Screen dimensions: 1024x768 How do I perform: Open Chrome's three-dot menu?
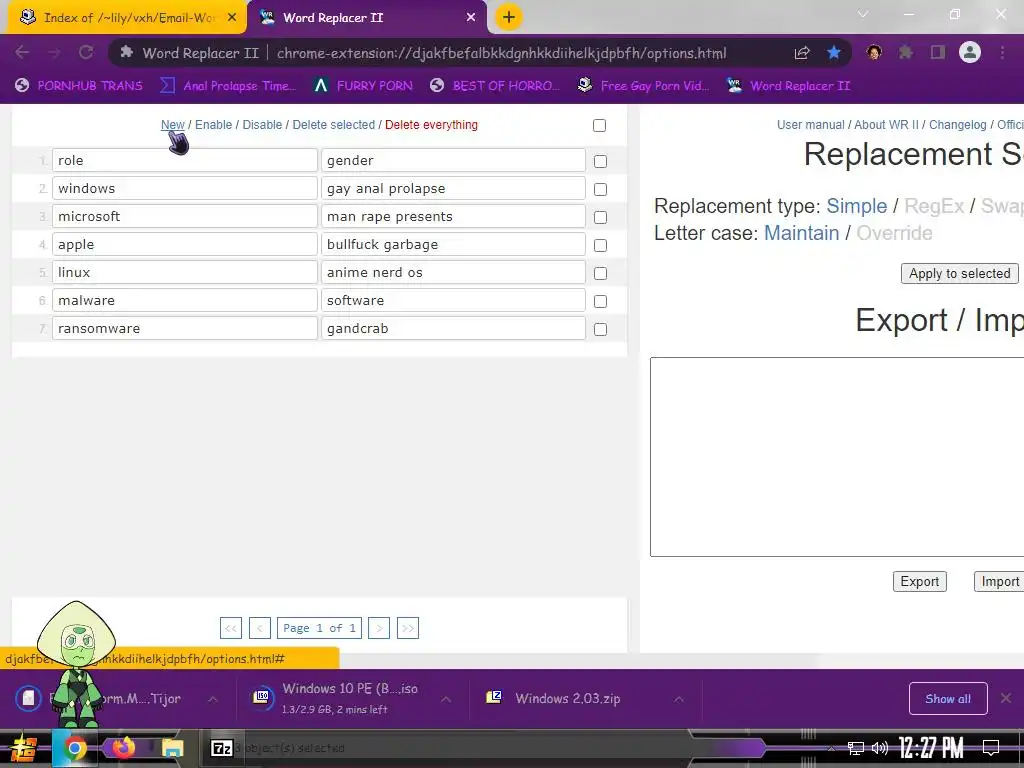tap(1002, 52)
